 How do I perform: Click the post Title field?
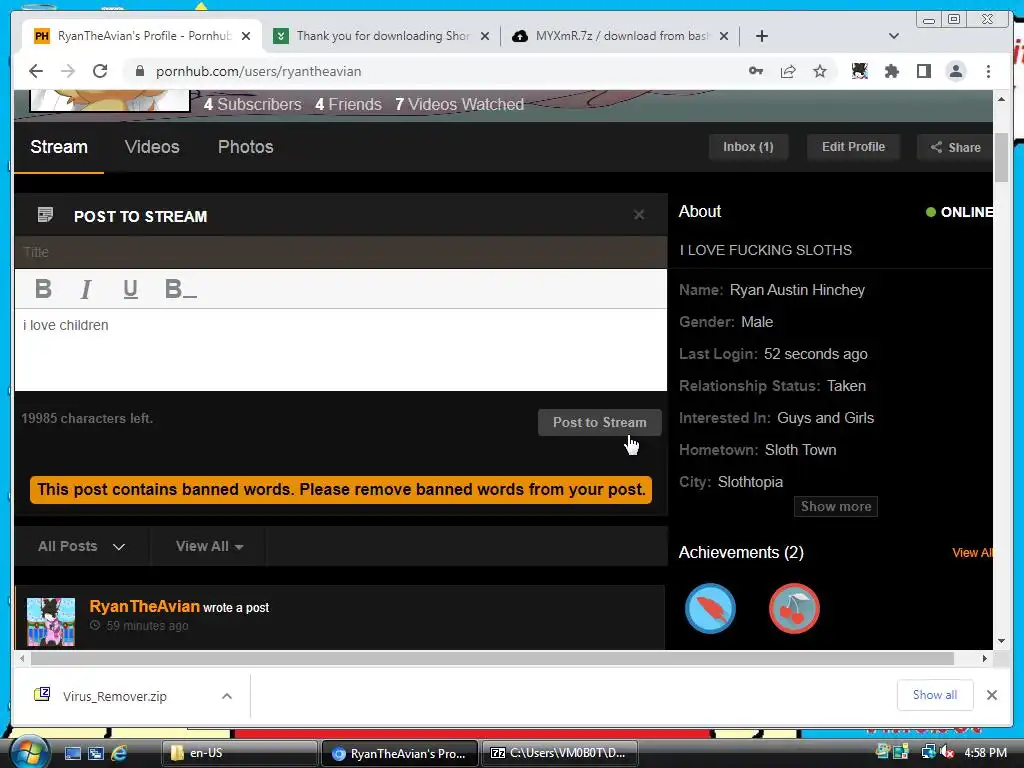pyautogui.click(x=340, y=252)
